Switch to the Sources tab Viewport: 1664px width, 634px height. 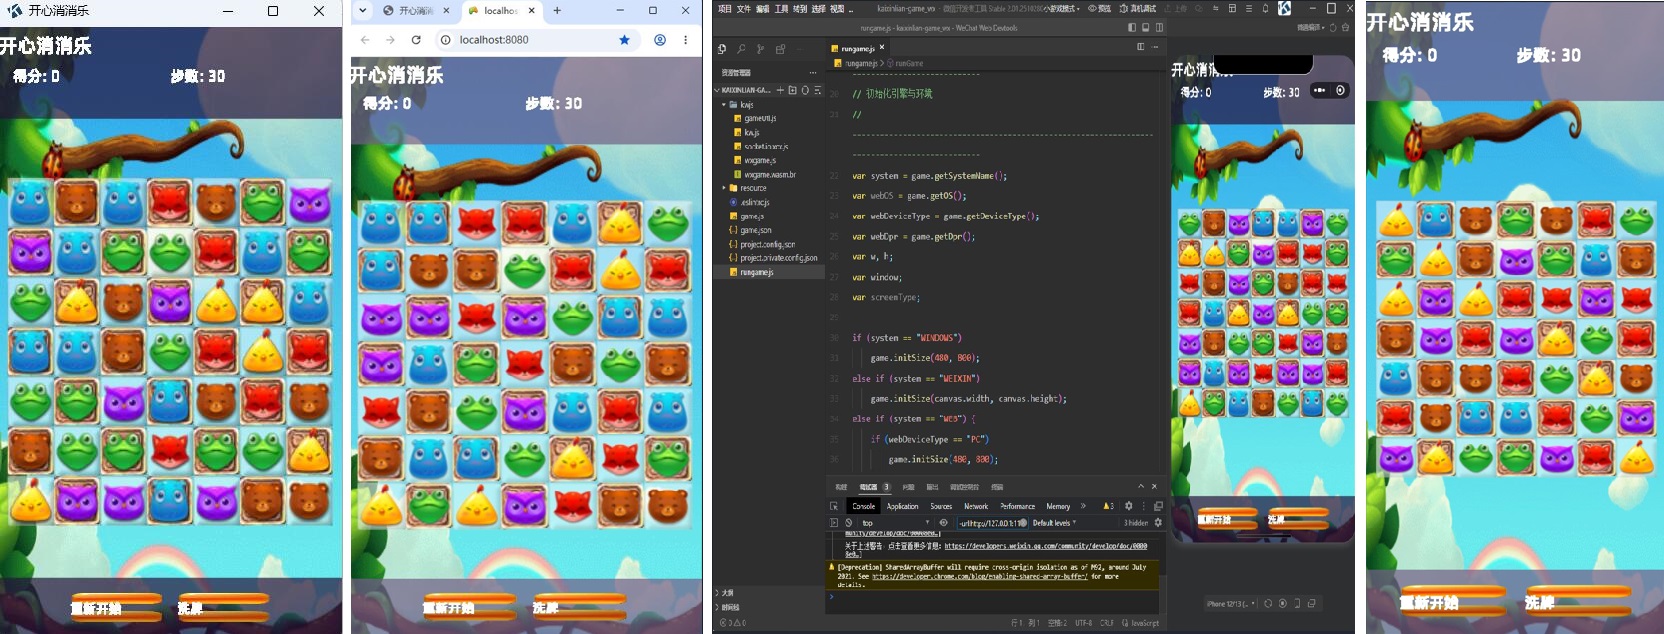pos(941,506)
